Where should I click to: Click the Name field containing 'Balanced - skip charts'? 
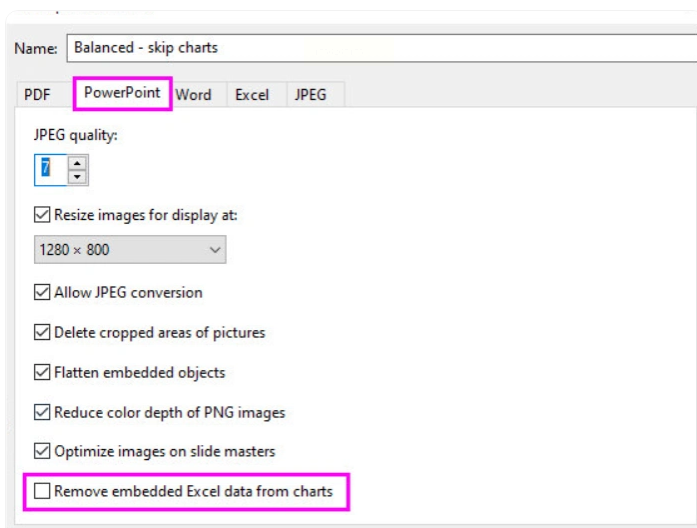tap(381, 48)
